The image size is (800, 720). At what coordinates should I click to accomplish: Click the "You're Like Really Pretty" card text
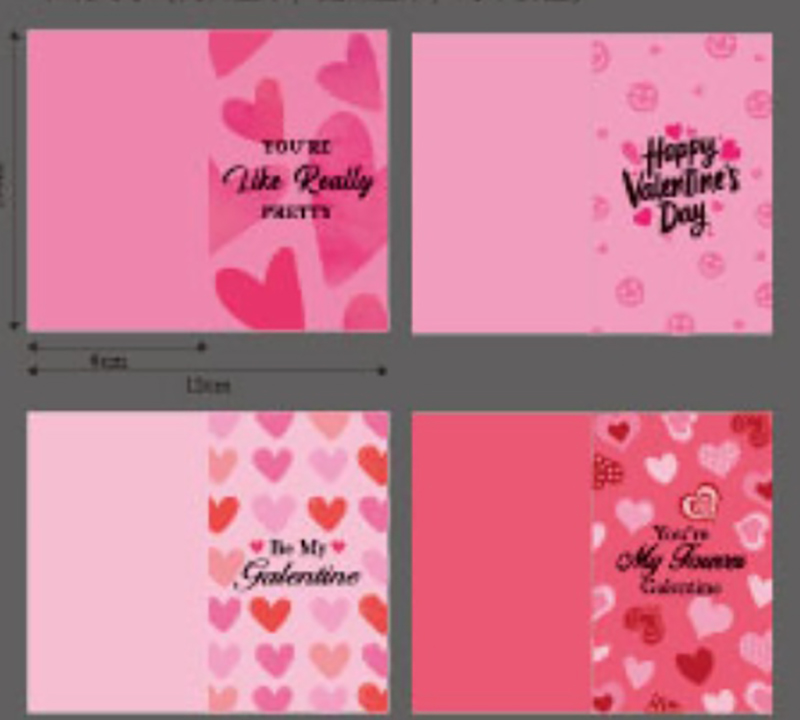pos(297,179)
